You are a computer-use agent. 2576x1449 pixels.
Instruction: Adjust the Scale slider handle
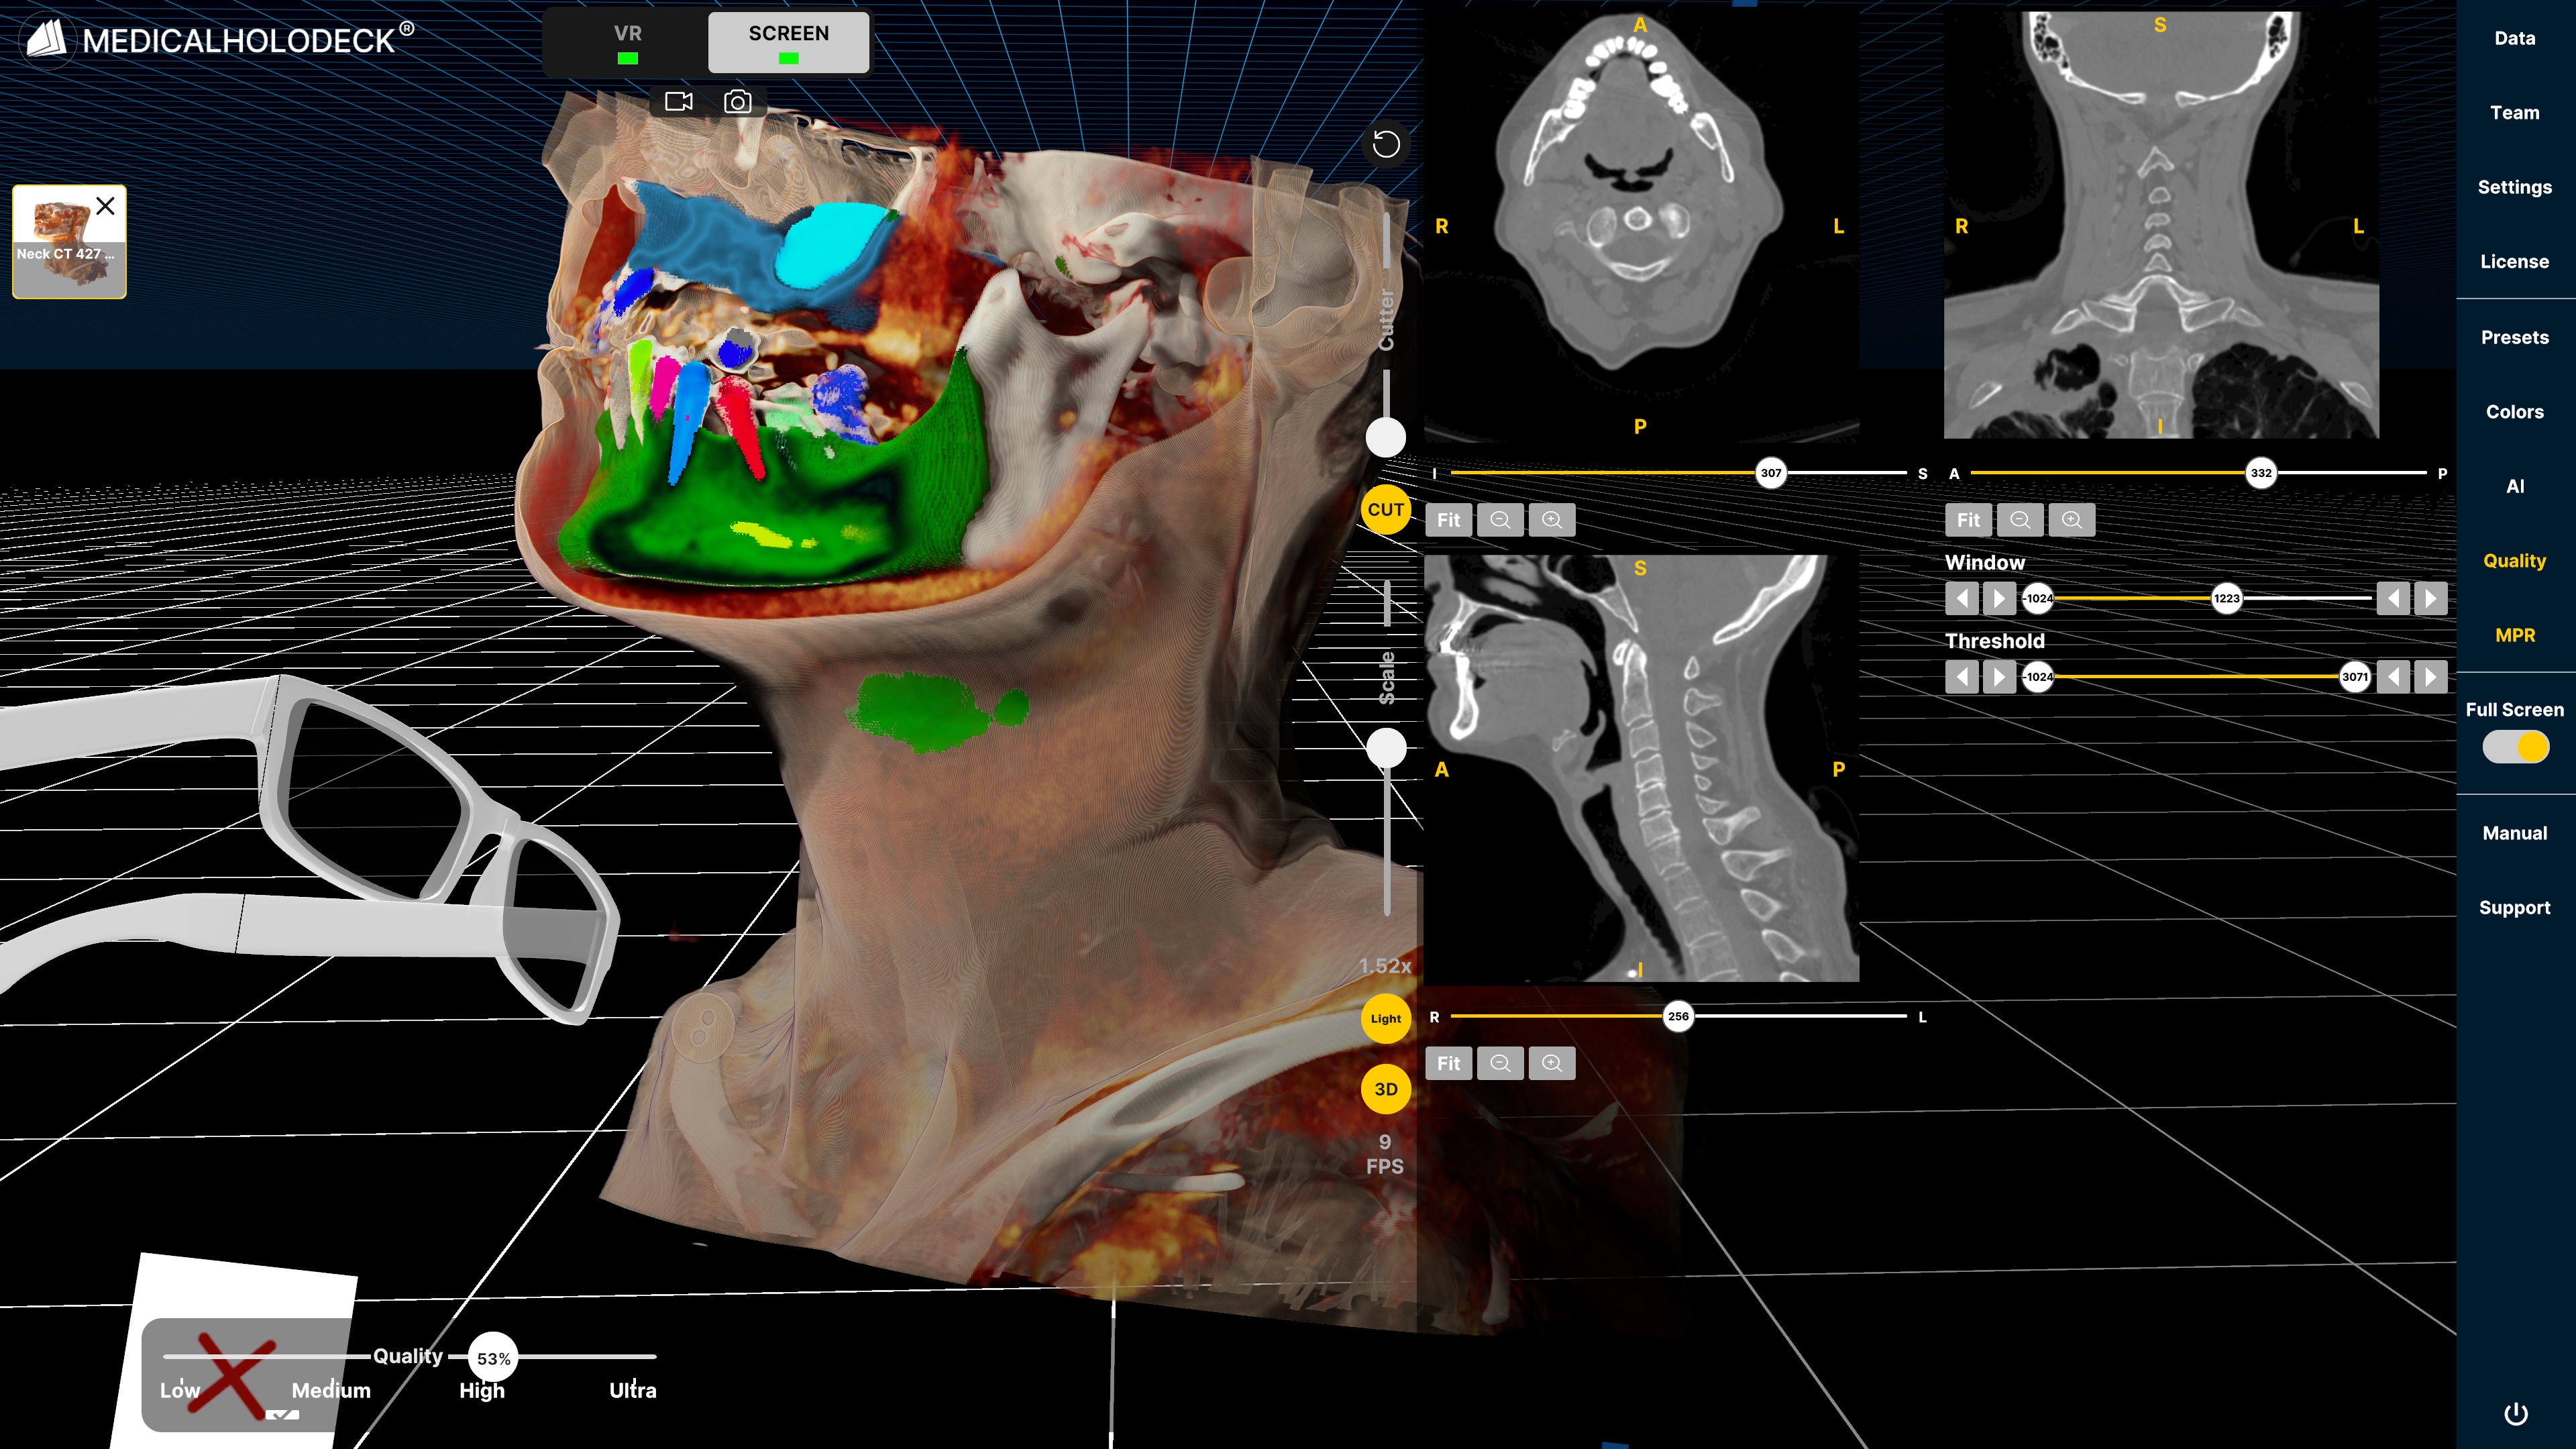(x=1385, y=747)
